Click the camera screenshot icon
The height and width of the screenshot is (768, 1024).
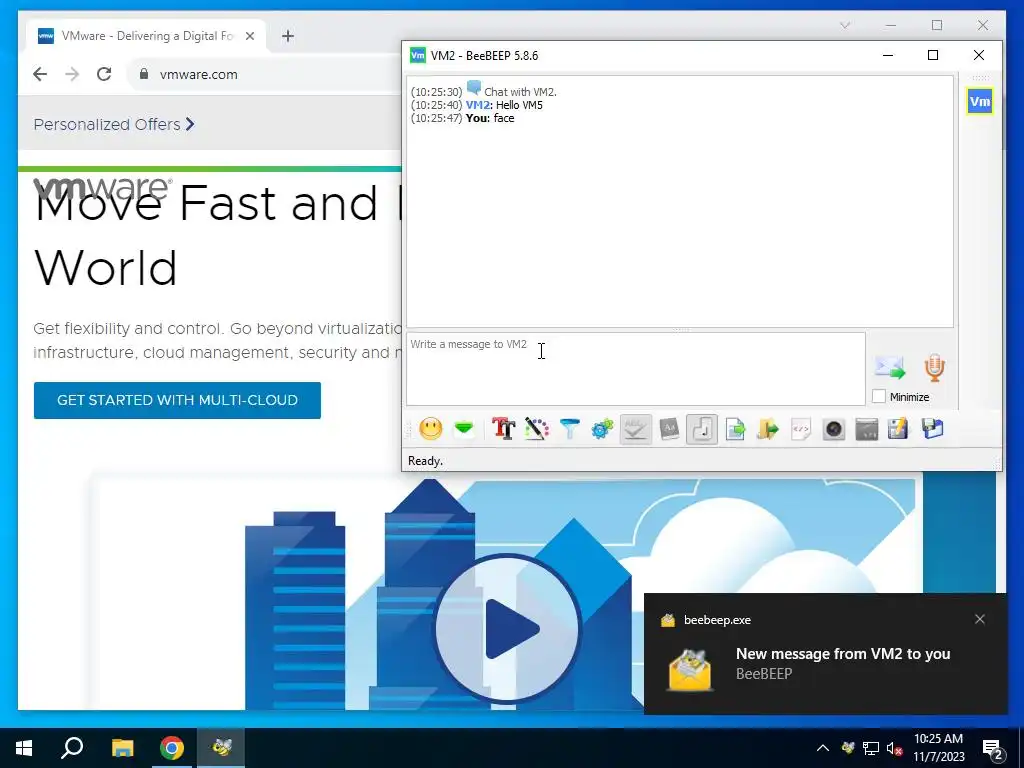coord(834,429)
